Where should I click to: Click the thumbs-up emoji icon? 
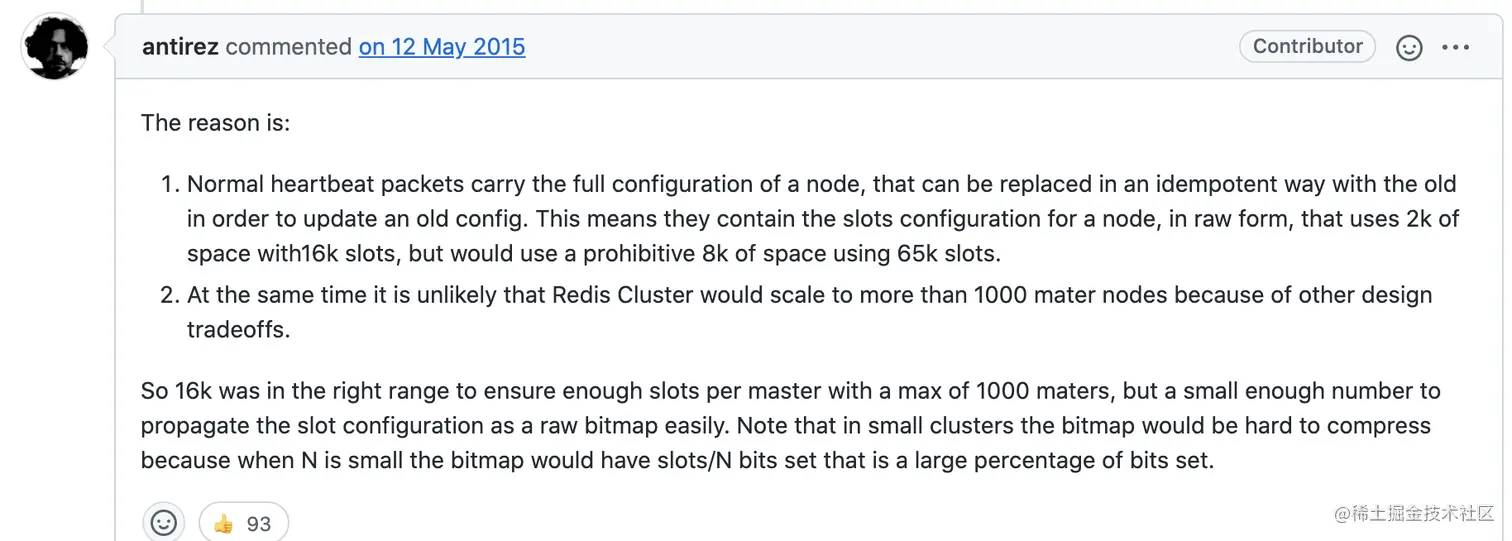(224, 524)
